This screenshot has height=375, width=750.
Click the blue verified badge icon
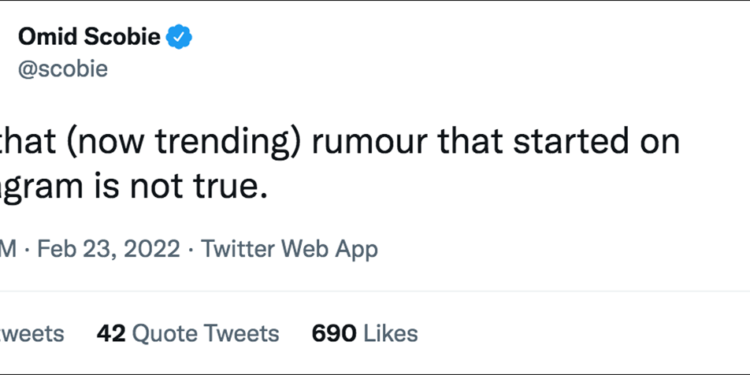[179, 37]
